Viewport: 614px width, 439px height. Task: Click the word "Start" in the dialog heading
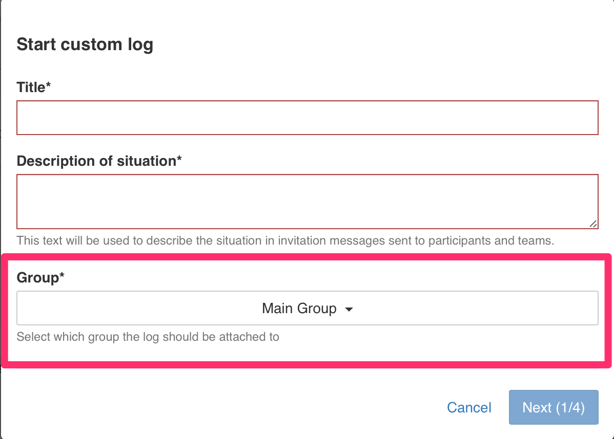pyautogui.click(x=36, y=45)
